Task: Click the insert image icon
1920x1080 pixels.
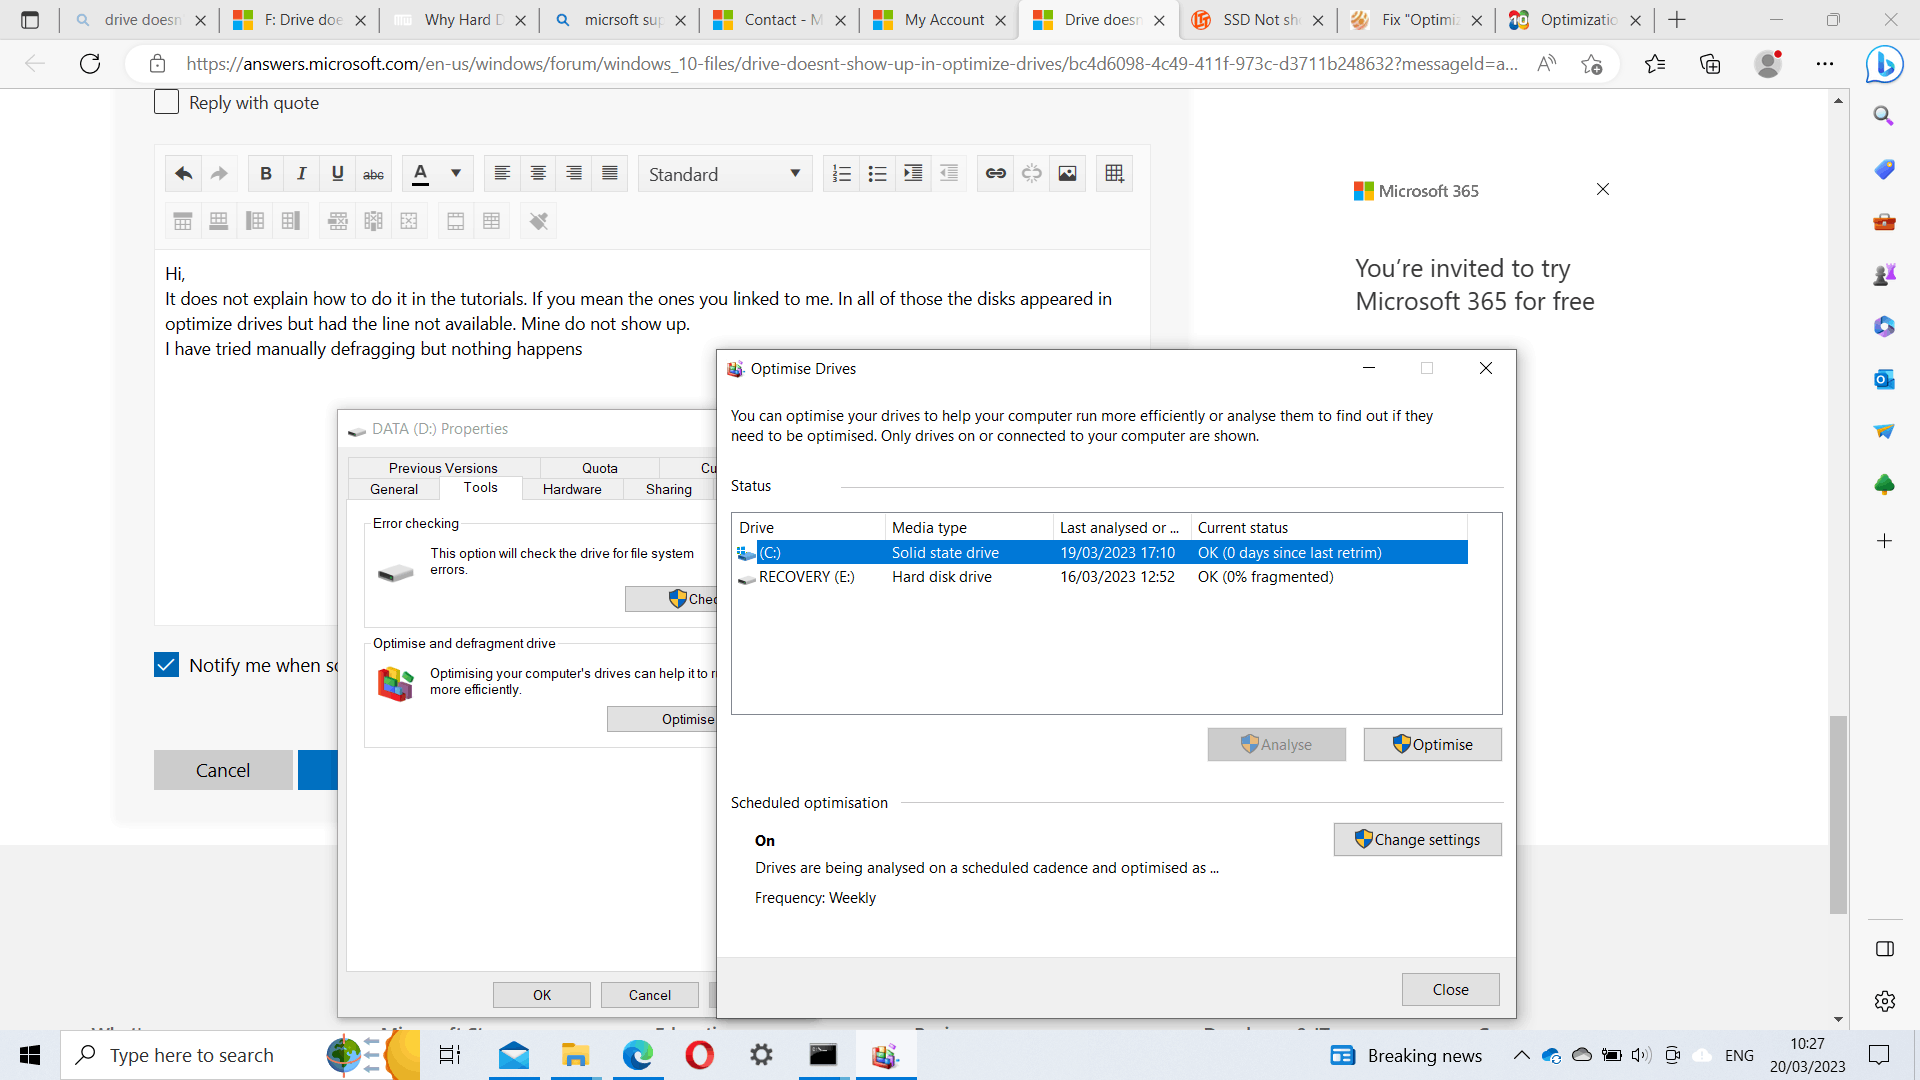Action: (x=1067, y=173)
